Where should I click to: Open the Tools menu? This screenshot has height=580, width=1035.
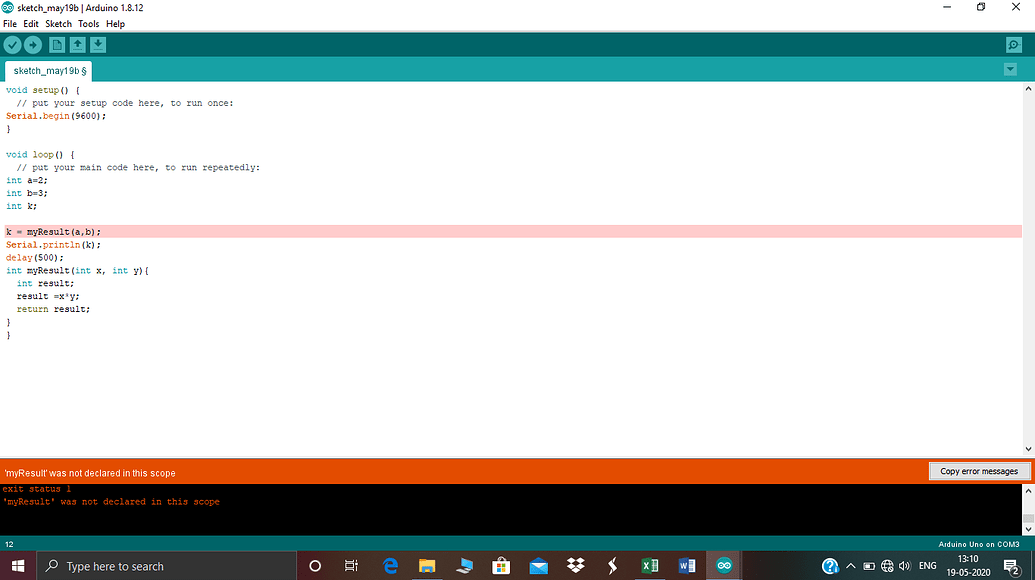(88, 24)
